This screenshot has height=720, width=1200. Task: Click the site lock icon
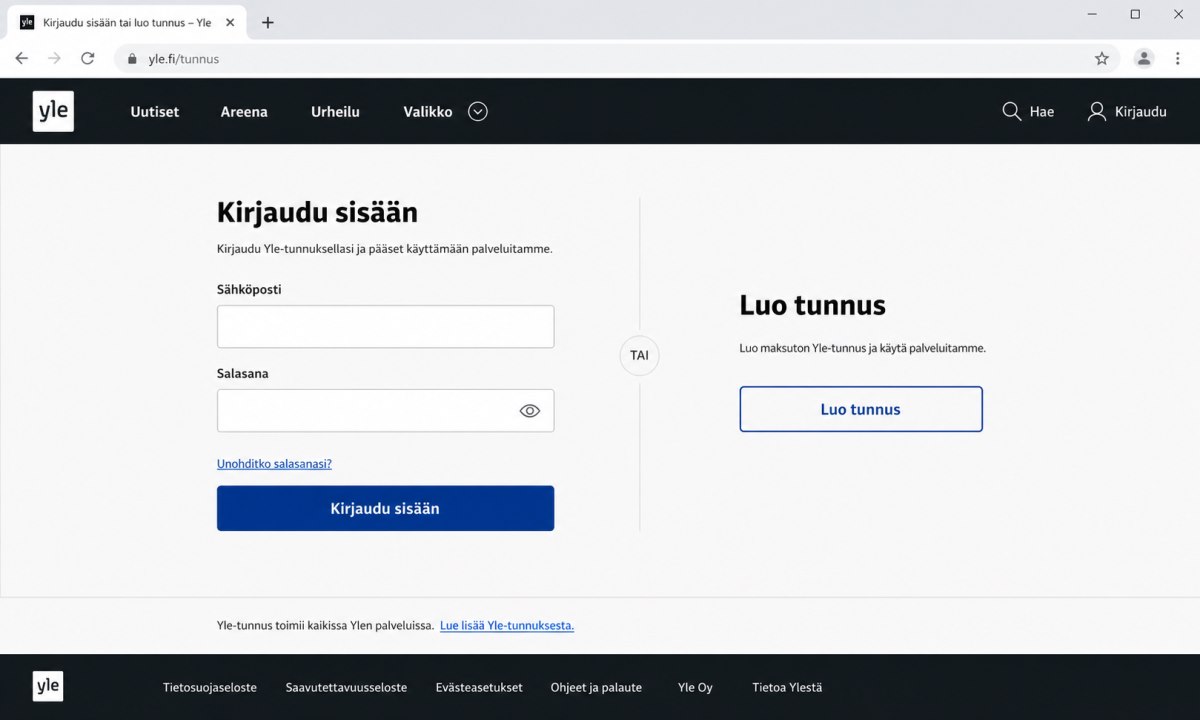[131, 59]
